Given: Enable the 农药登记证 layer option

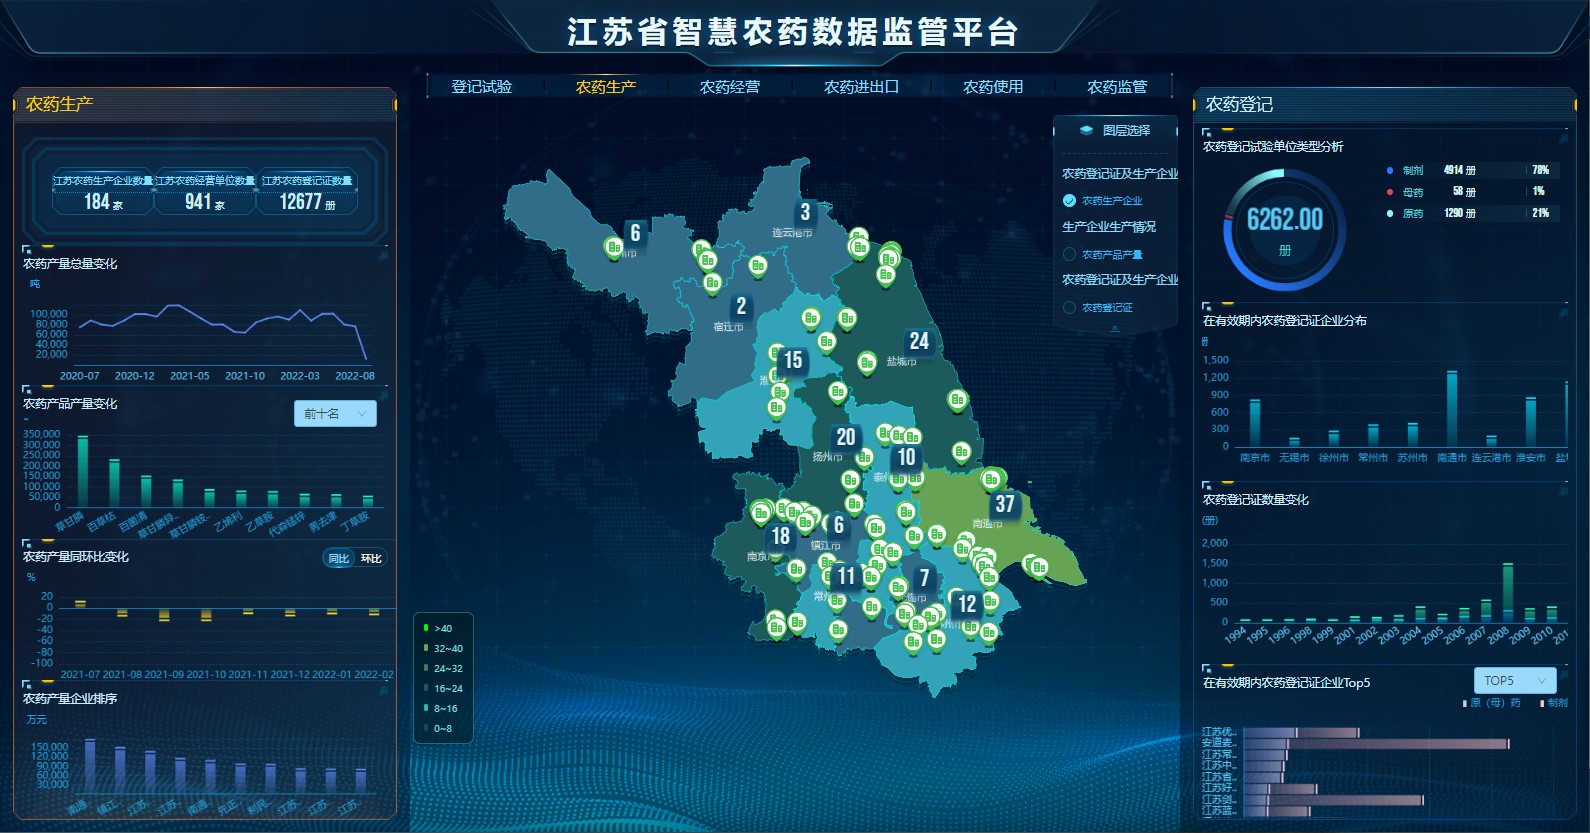Looking at the screenshot, I should point(1069,307).
